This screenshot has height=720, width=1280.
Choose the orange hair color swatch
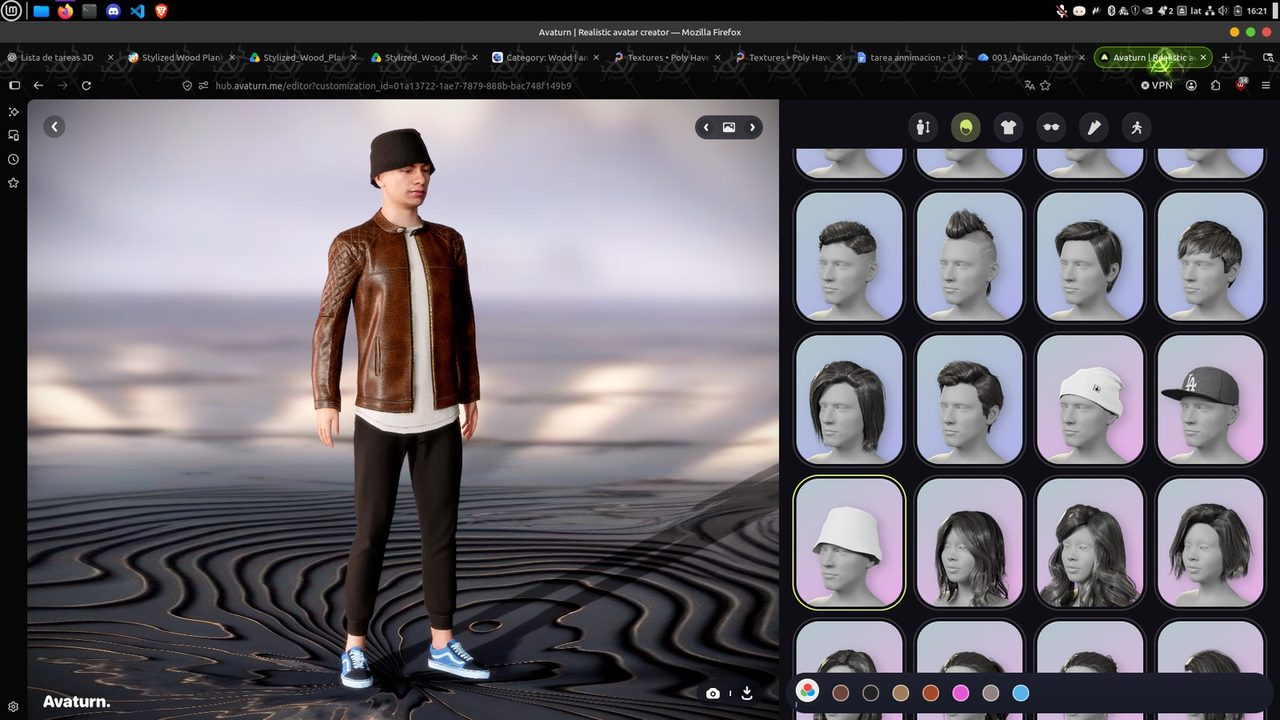pos(931,693)
